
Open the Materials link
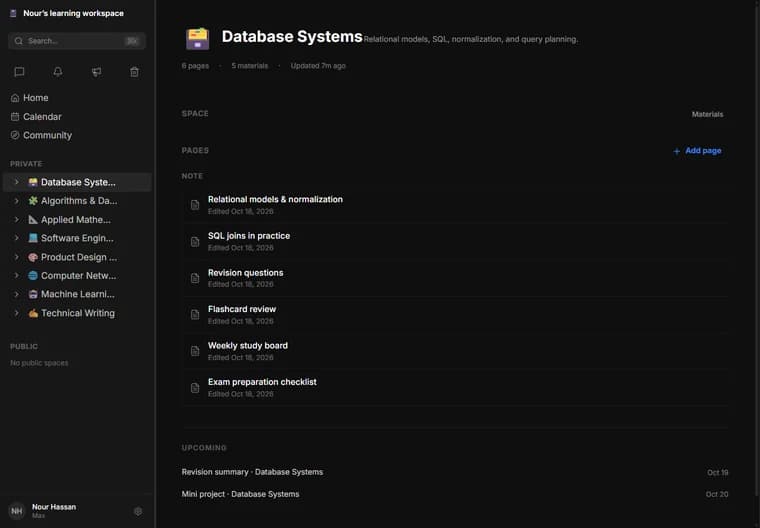(x=707, y=114)
